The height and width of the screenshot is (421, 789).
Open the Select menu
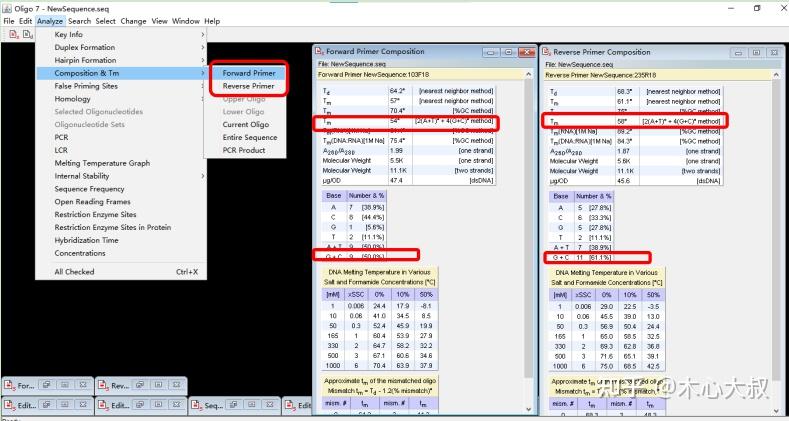pyautogui.click(x=106, y=21)
